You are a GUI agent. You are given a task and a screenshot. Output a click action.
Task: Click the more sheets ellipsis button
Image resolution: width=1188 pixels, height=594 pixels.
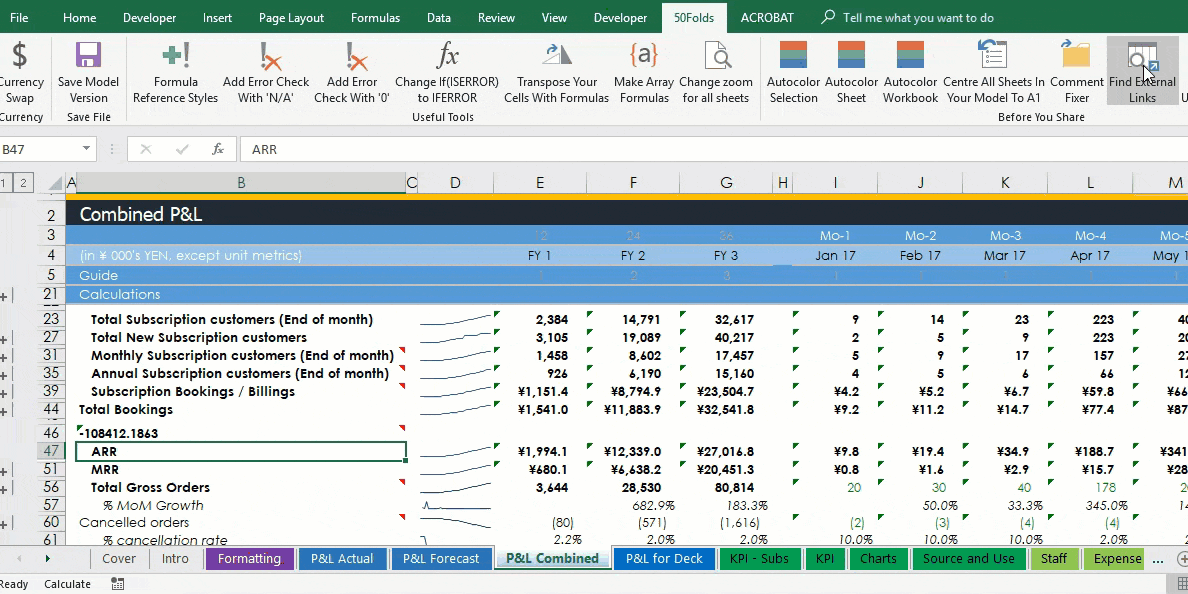click(x=1158, y=560)
